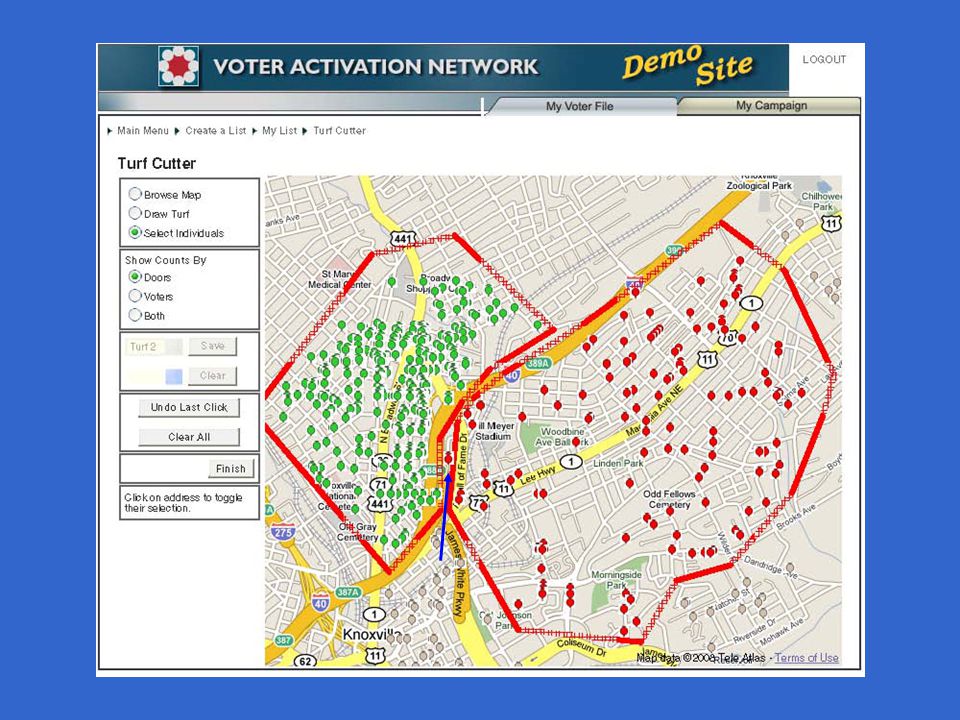
Task: Go to Main Menu breadcrumb
Action: tap(143, 130)
